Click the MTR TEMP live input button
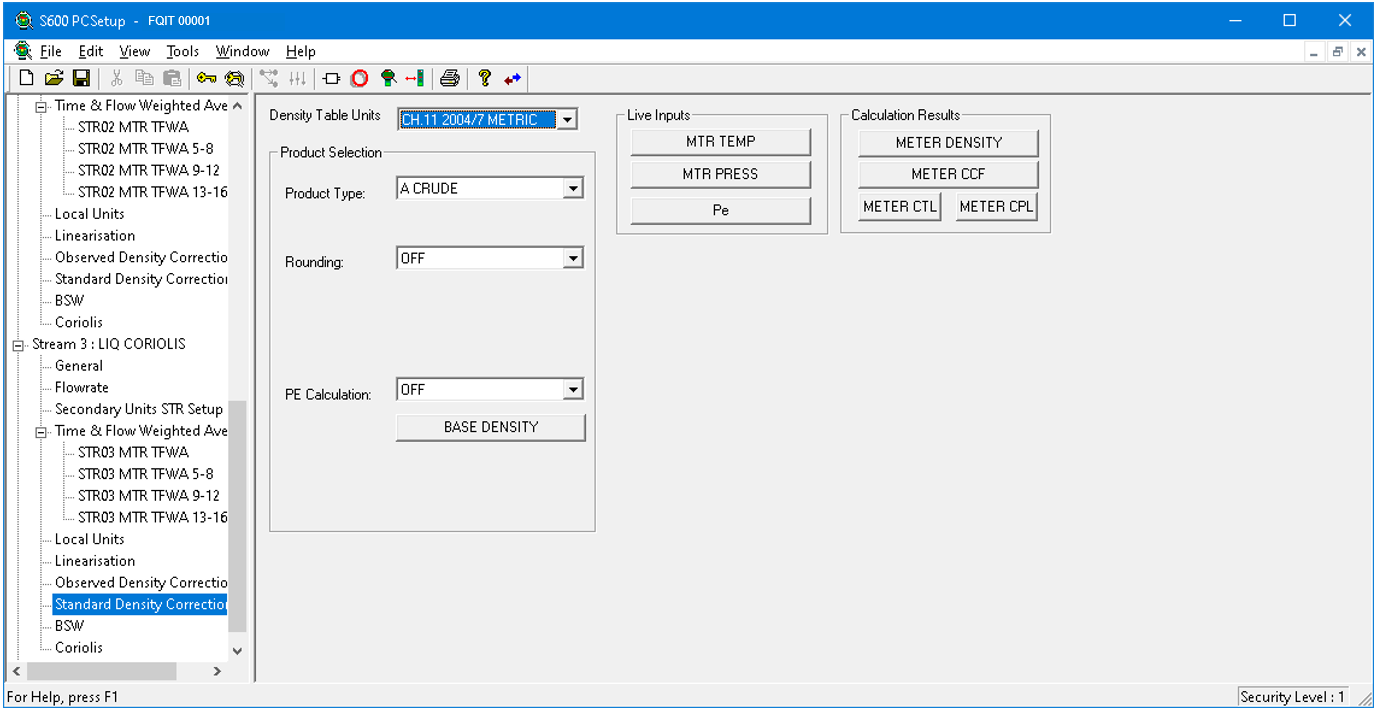Screen dimensions: 1380x712 point(721,142)
